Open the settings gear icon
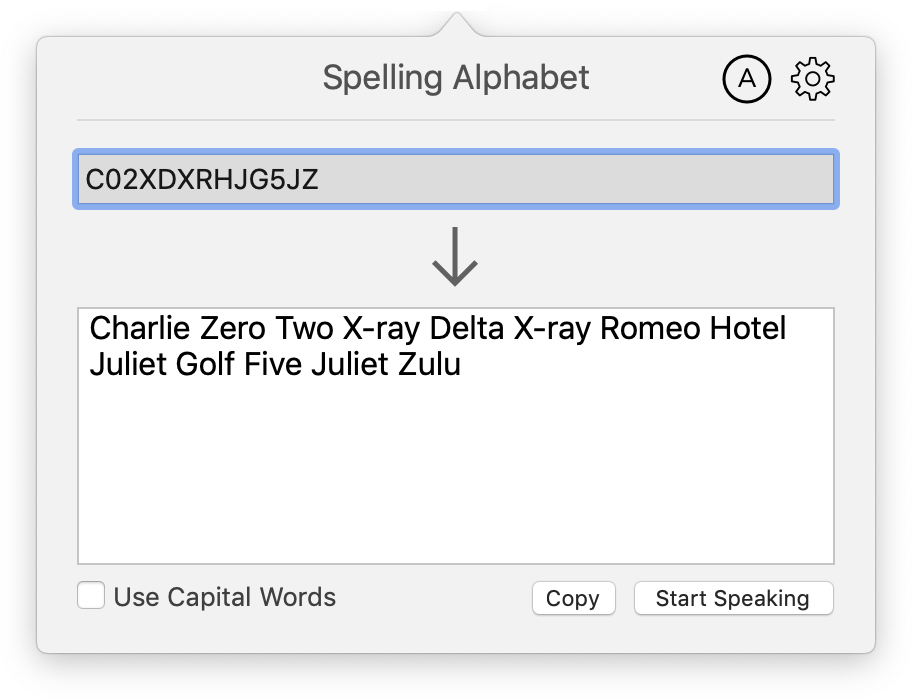Screen dimensions: 912x699 point(812,77)
